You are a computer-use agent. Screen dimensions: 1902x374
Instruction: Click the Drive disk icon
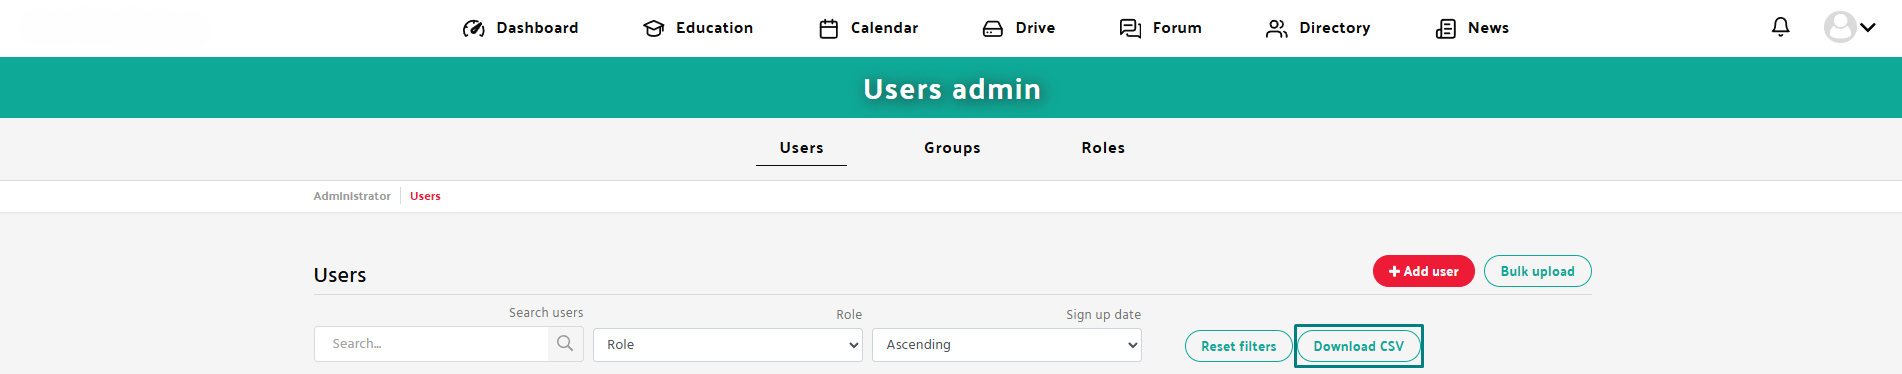click(x=993, y=28)
